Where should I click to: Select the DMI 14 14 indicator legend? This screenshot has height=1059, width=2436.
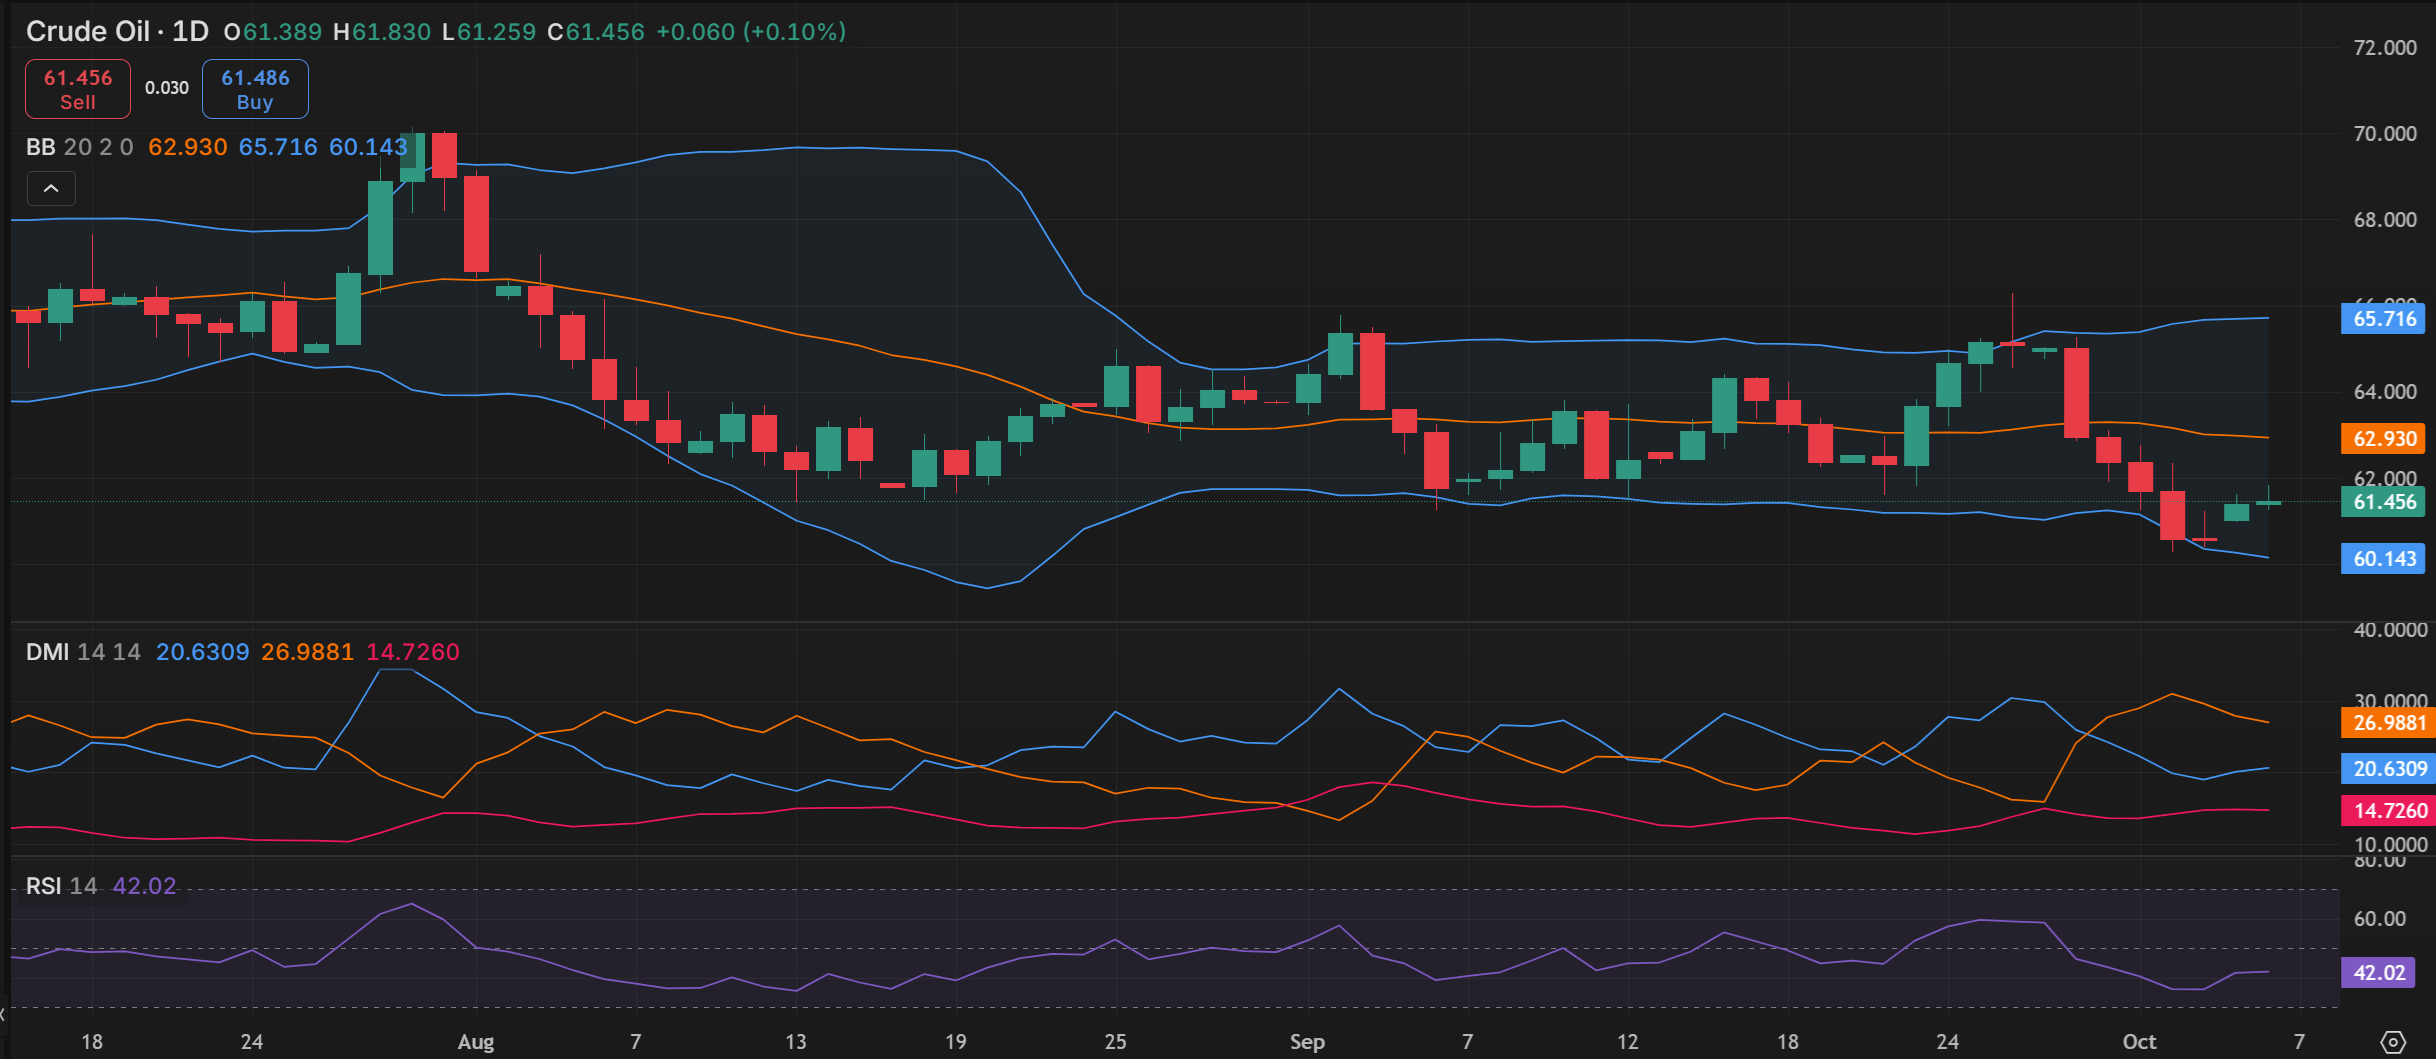83,652
